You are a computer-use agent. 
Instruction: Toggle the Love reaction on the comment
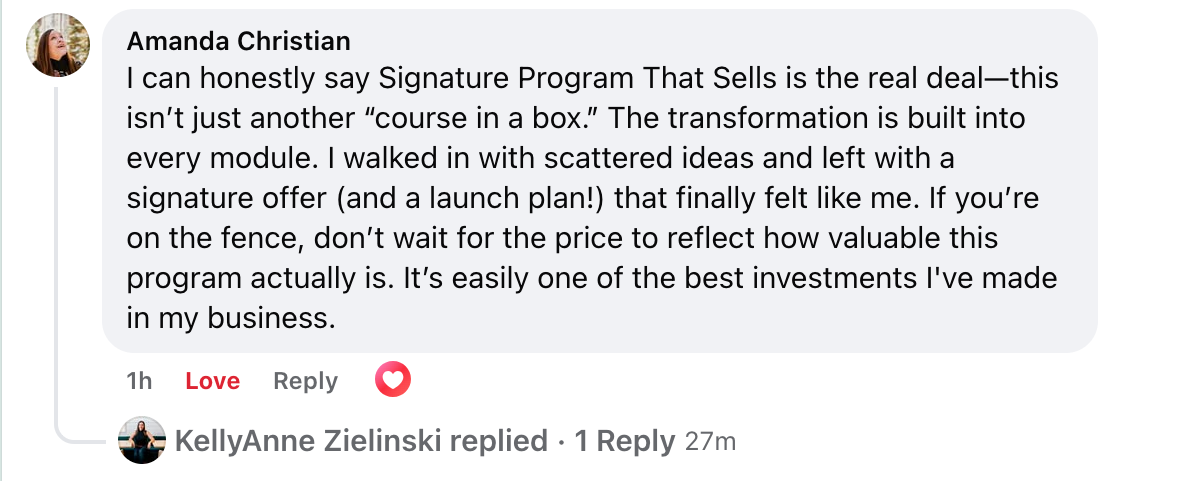point(212,381)
